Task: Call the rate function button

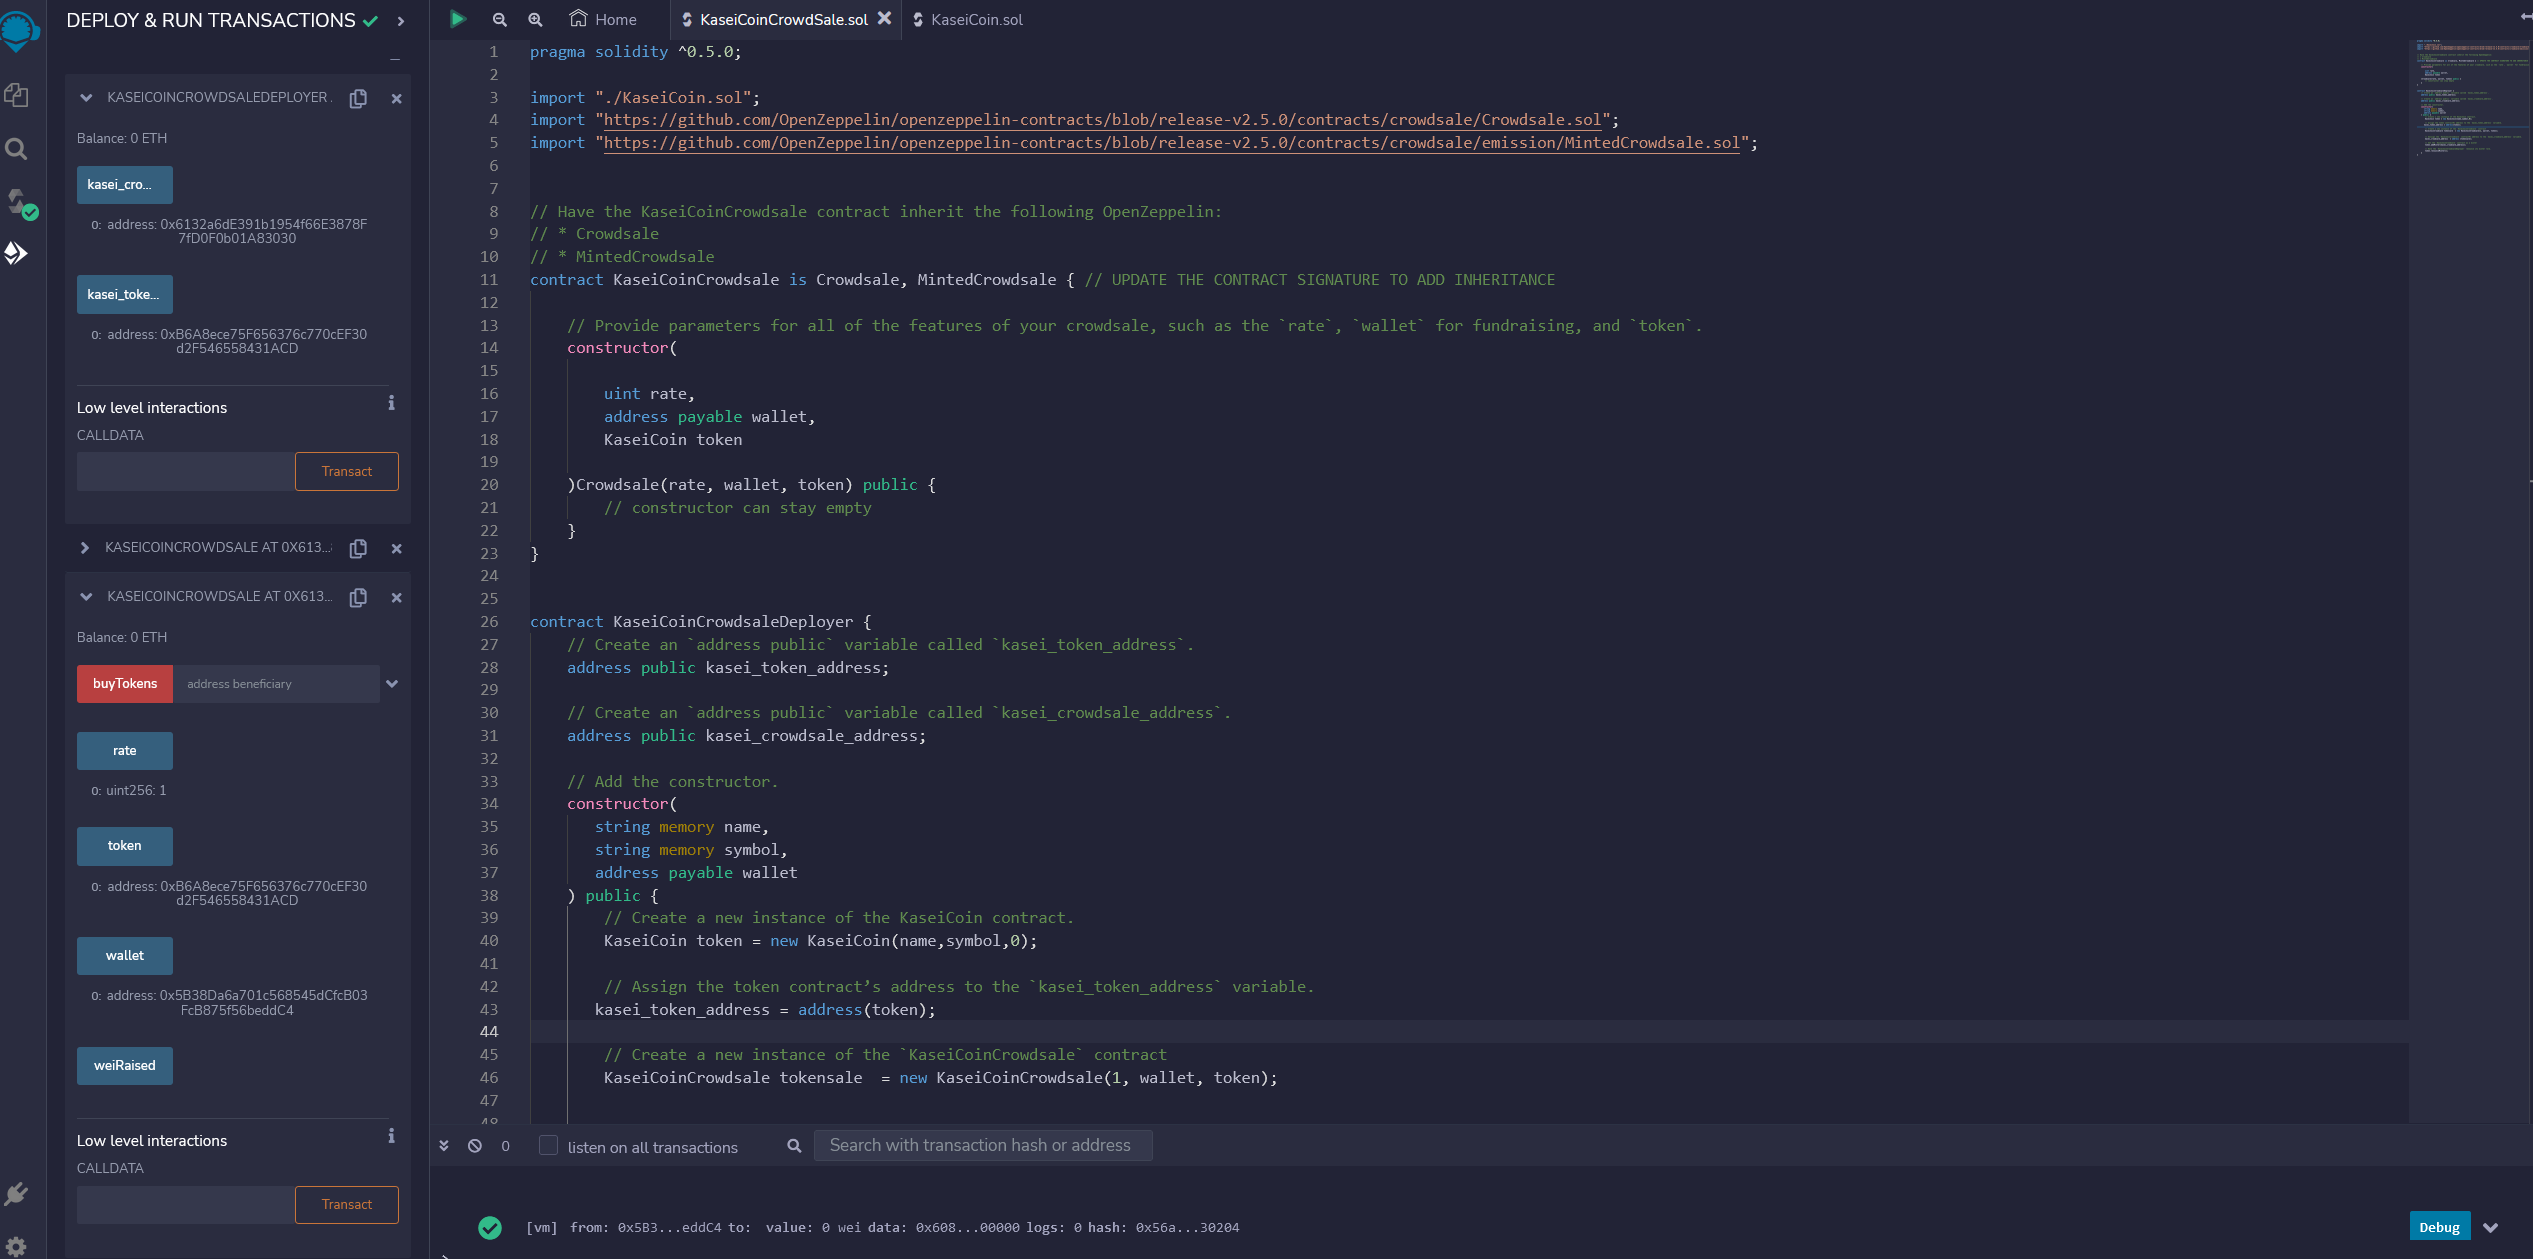Action: point(125,751)
